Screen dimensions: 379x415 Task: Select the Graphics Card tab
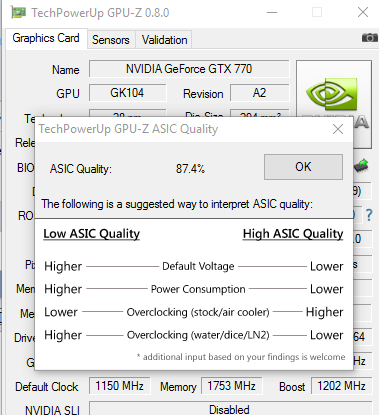tap(46, 38)
